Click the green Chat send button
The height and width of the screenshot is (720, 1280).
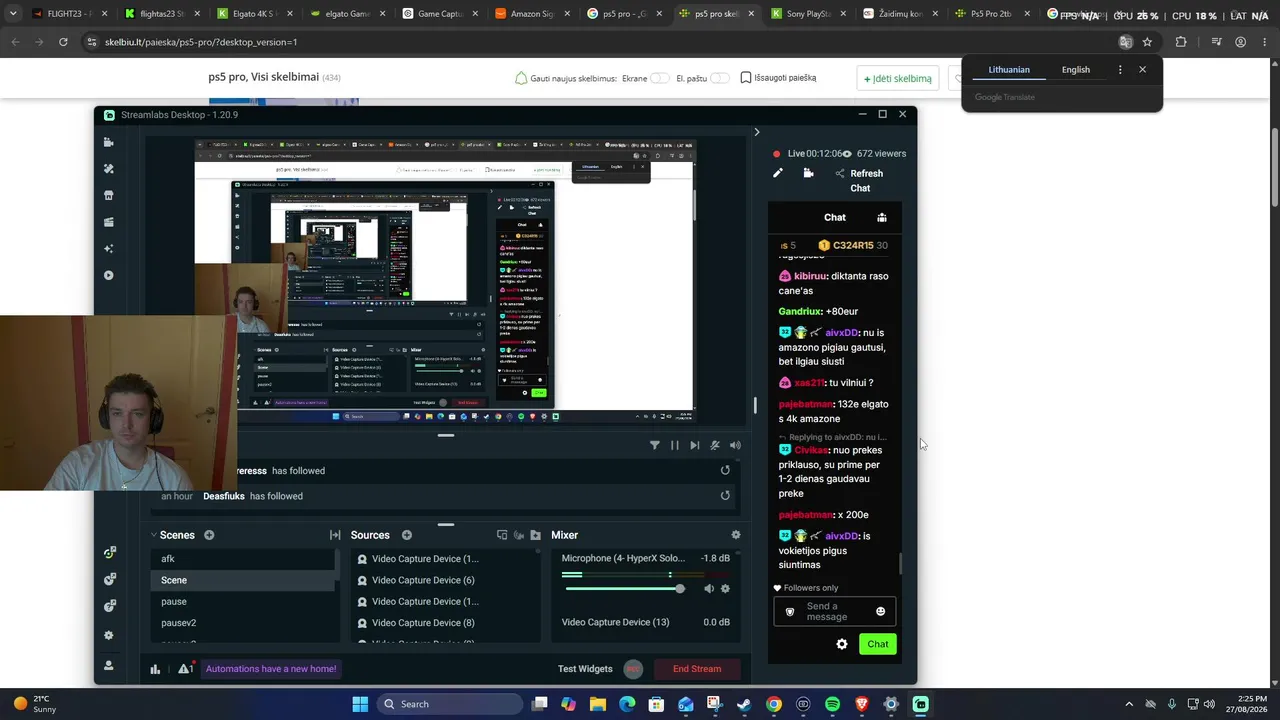coord(877,644)
